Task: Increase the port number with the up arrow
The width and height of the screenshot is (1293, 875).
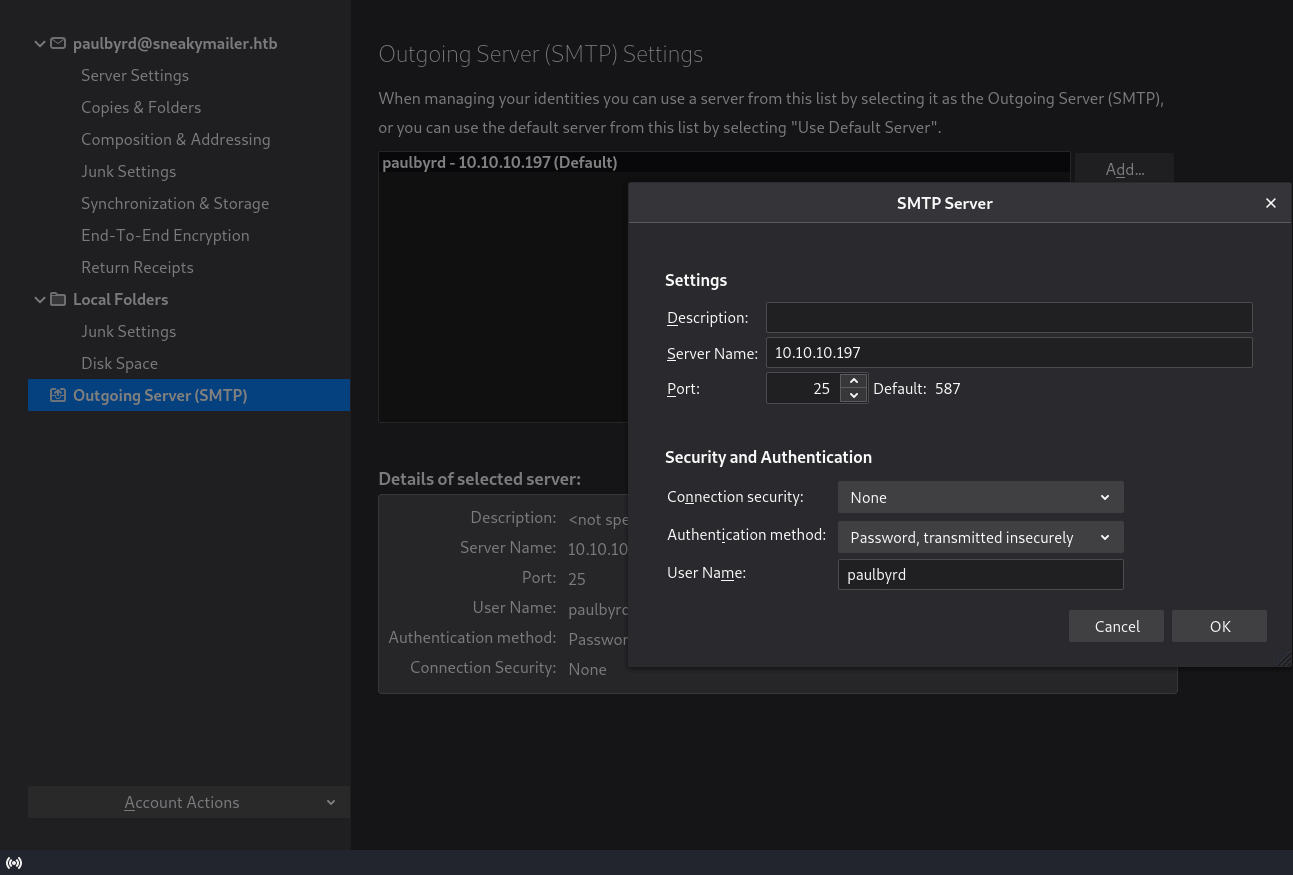Action: [x=853, y=381]
